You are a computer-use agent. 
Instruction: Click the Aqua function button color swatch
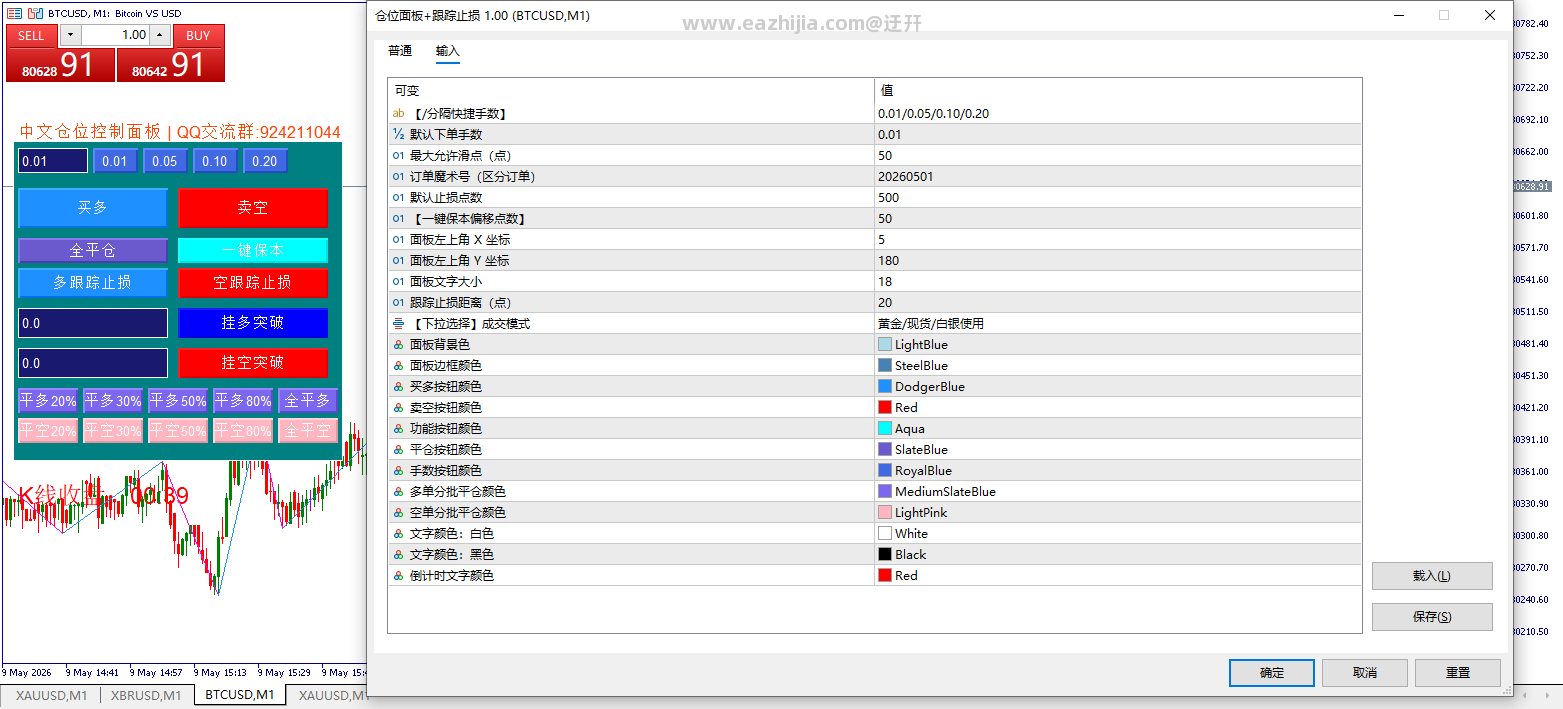pyautogui.click(x=885, y=429)
